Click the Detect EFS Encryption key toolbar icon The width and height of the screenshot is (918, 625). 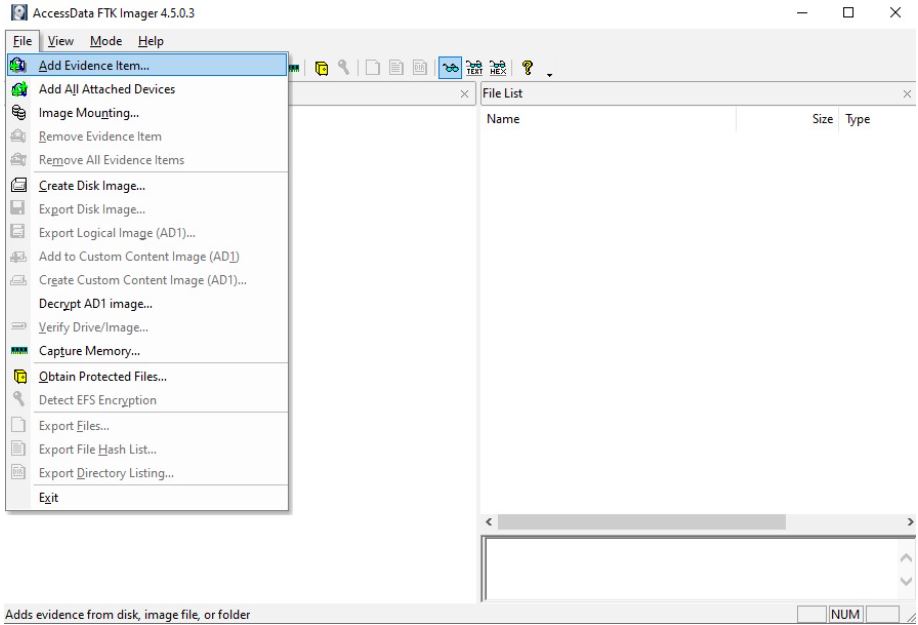point(344,68)
